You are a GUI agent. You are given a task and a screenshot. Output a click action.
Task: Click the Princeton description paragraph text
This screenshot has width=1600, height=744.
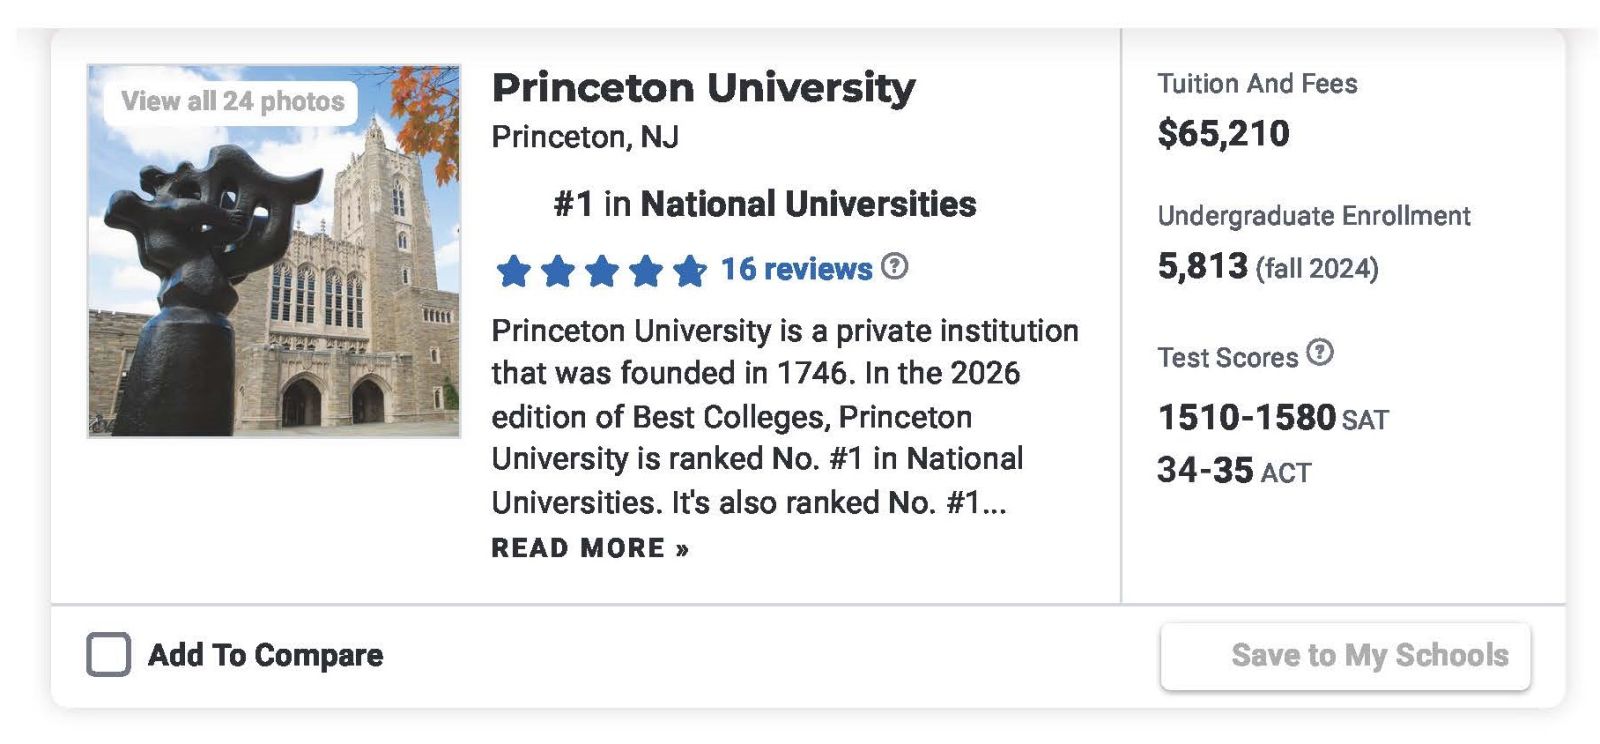pos(784,416)
